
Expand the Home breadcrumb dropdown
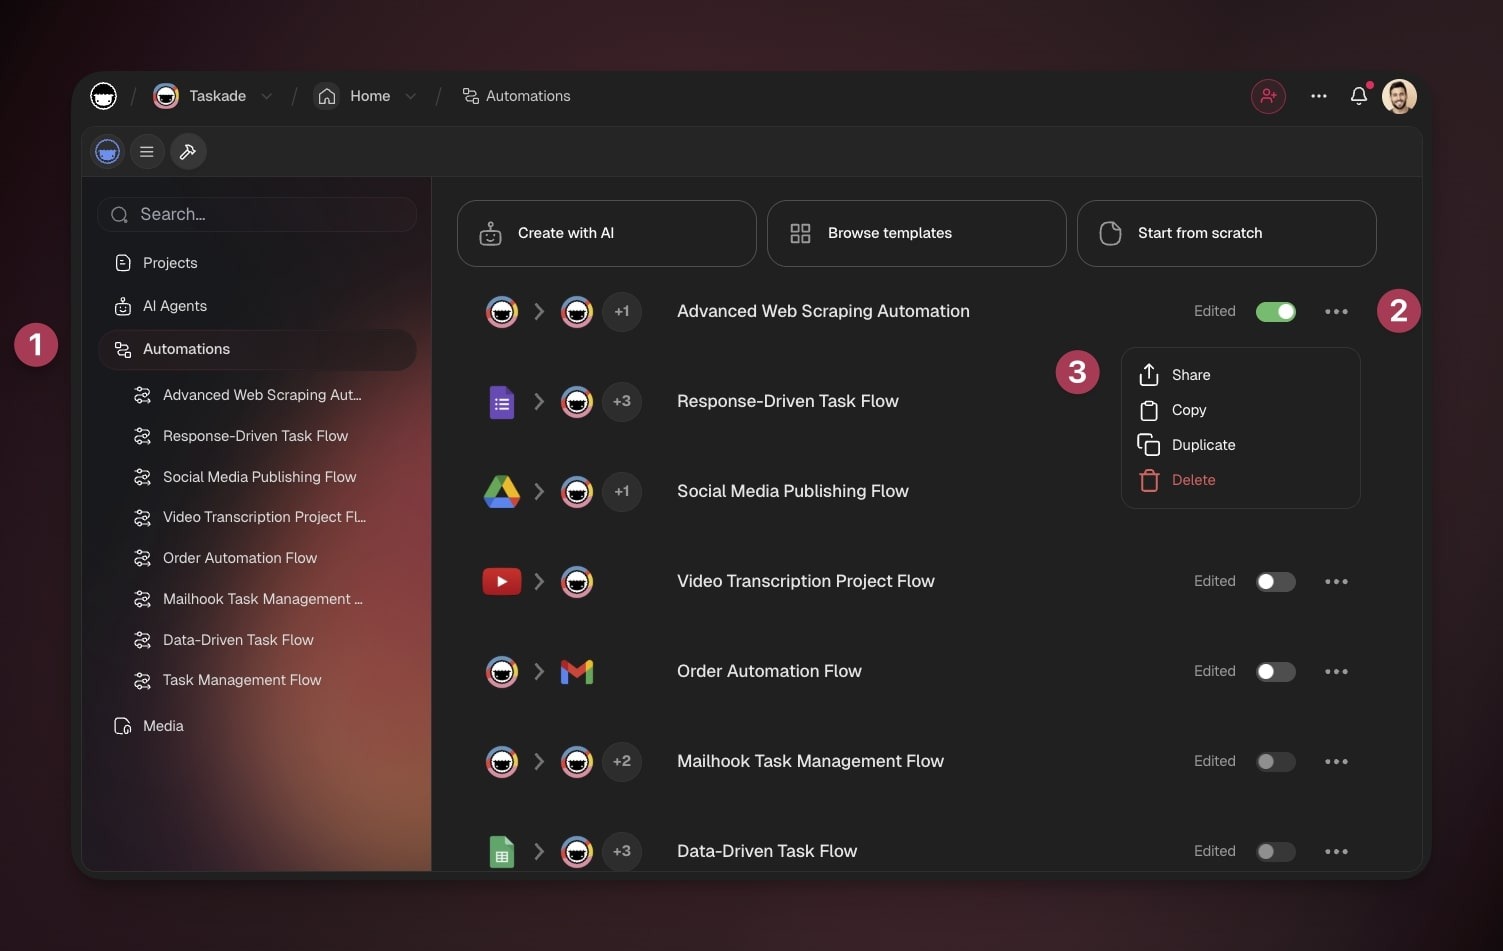point(410,96)
